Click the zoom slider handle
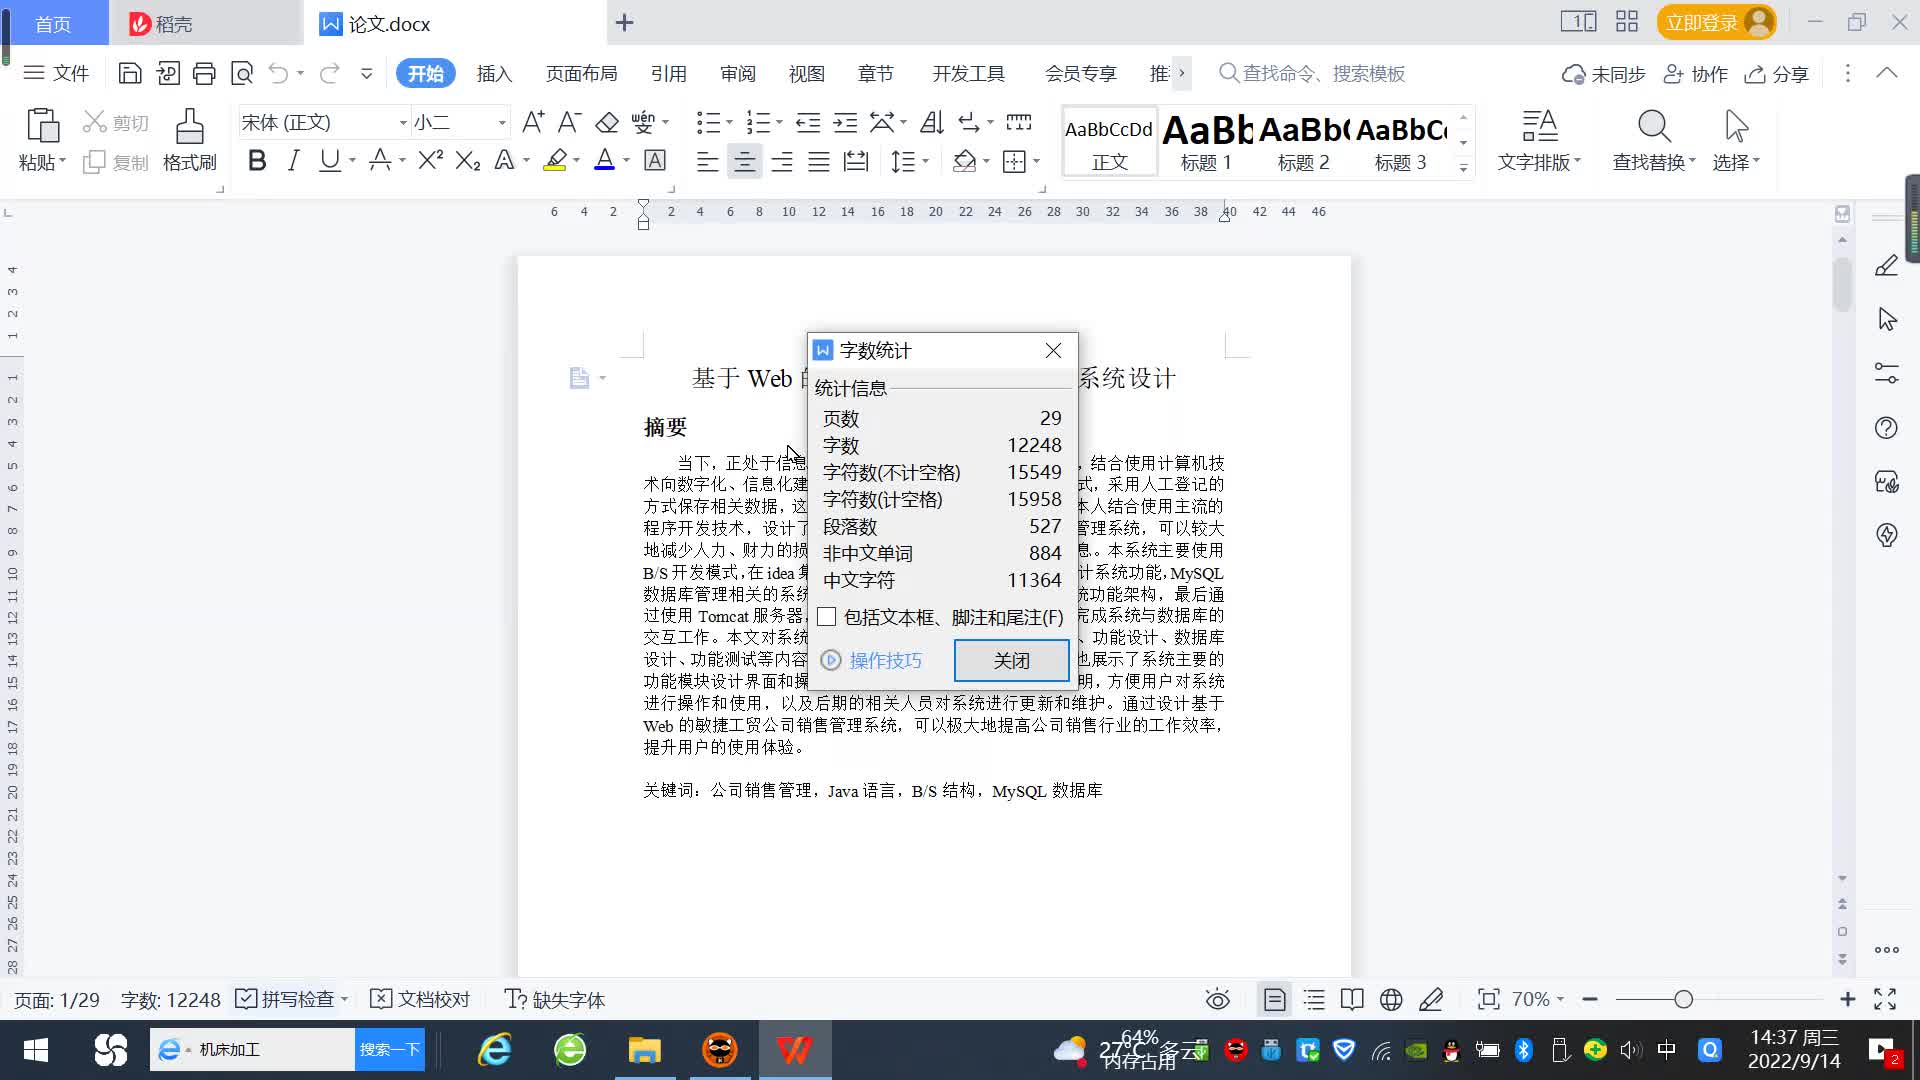1920x1080 pixels. point(1683,999)
